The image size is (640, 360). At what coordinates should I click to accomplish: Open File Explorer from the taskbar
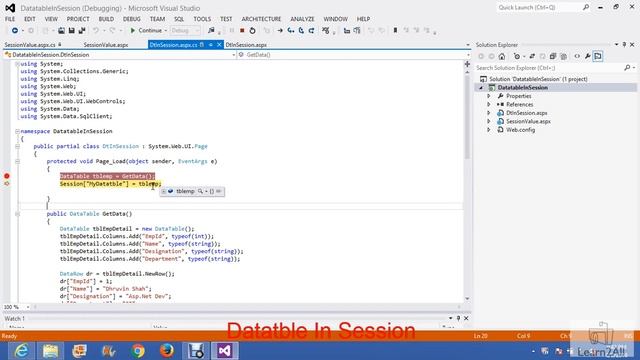51,351
